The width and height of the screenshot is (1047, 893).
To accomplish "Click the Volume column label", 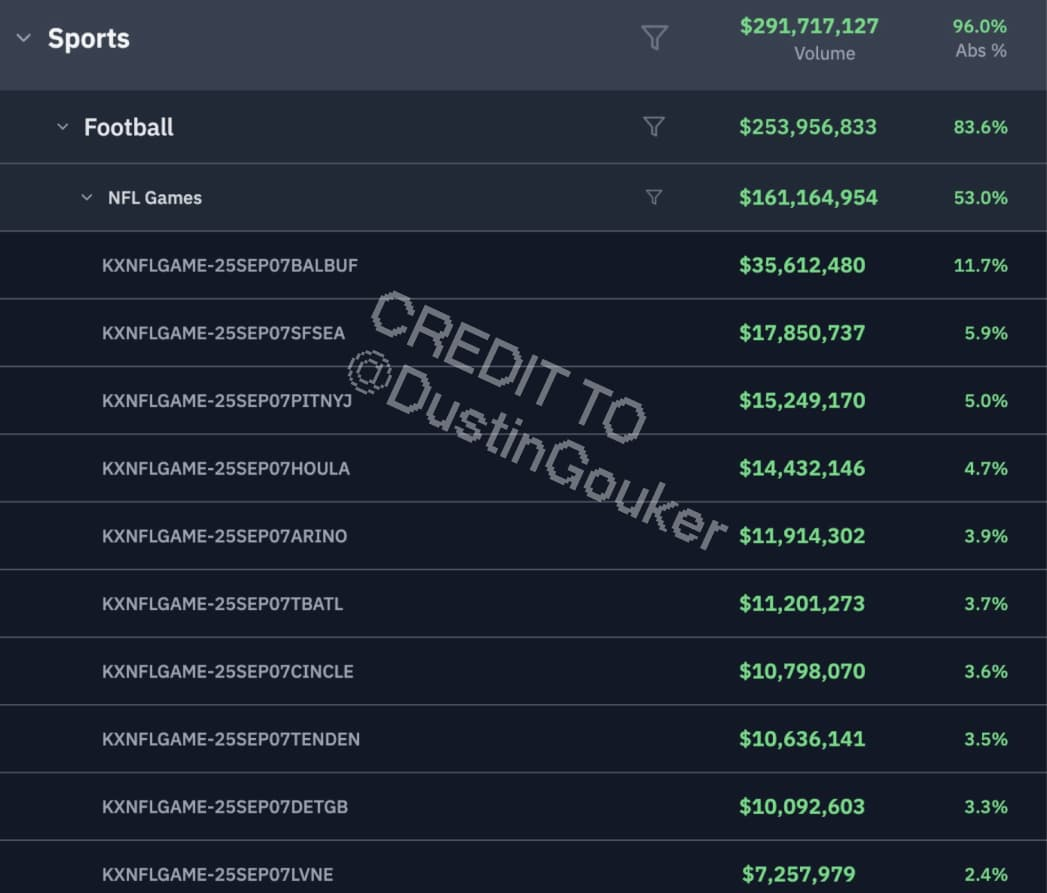I will [824, 53].
